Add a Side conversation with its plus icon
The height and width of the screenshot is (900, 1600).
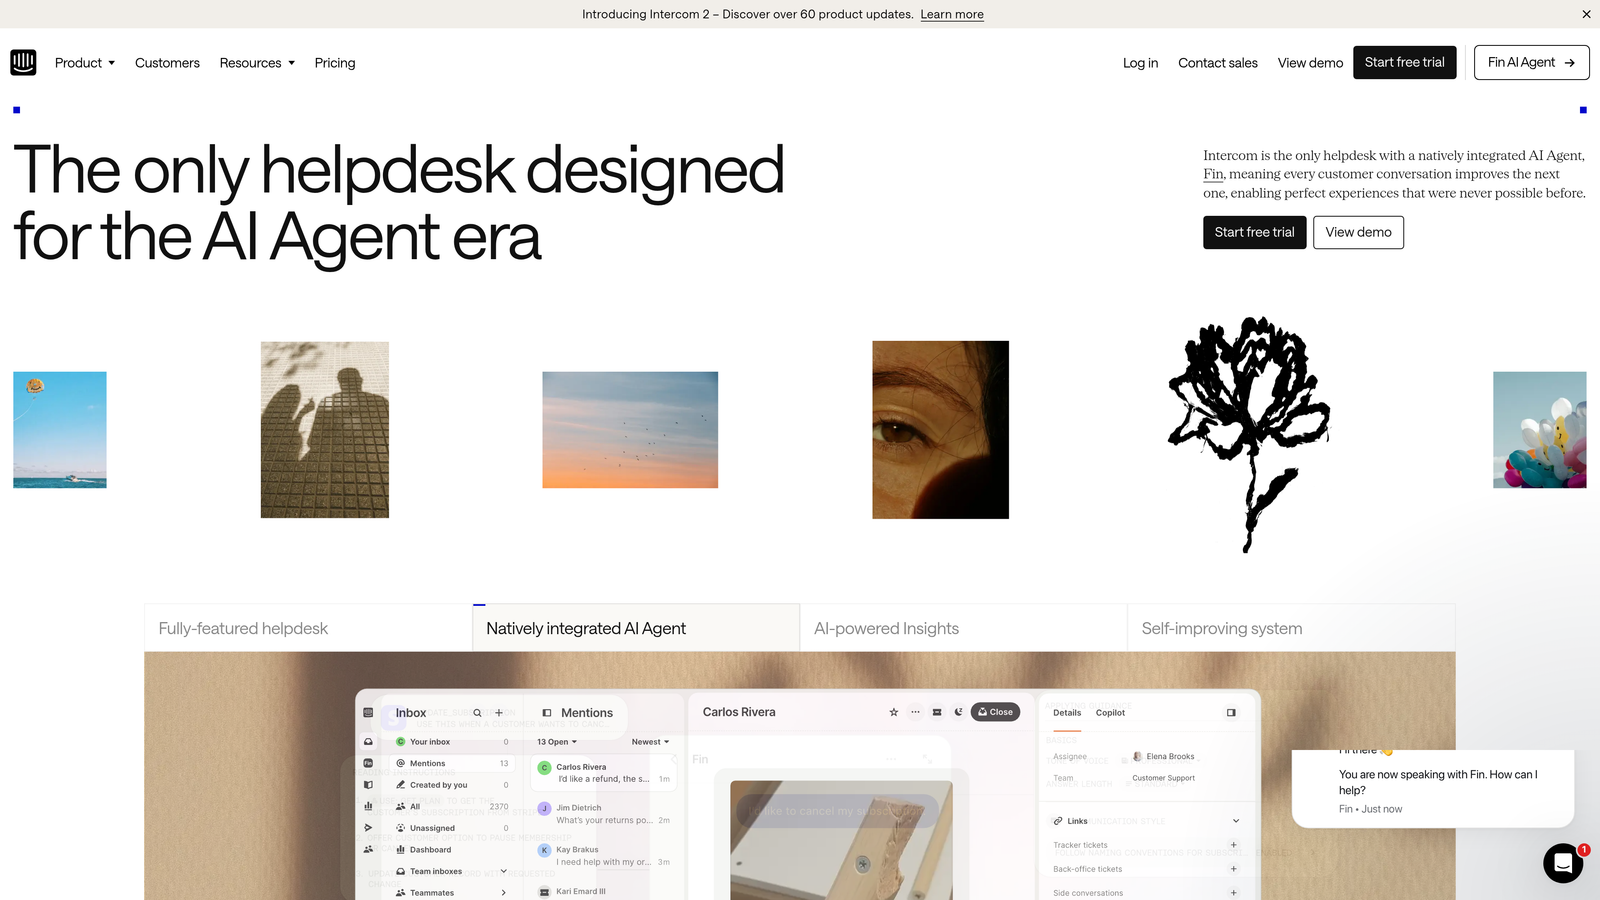point(1233,893)
